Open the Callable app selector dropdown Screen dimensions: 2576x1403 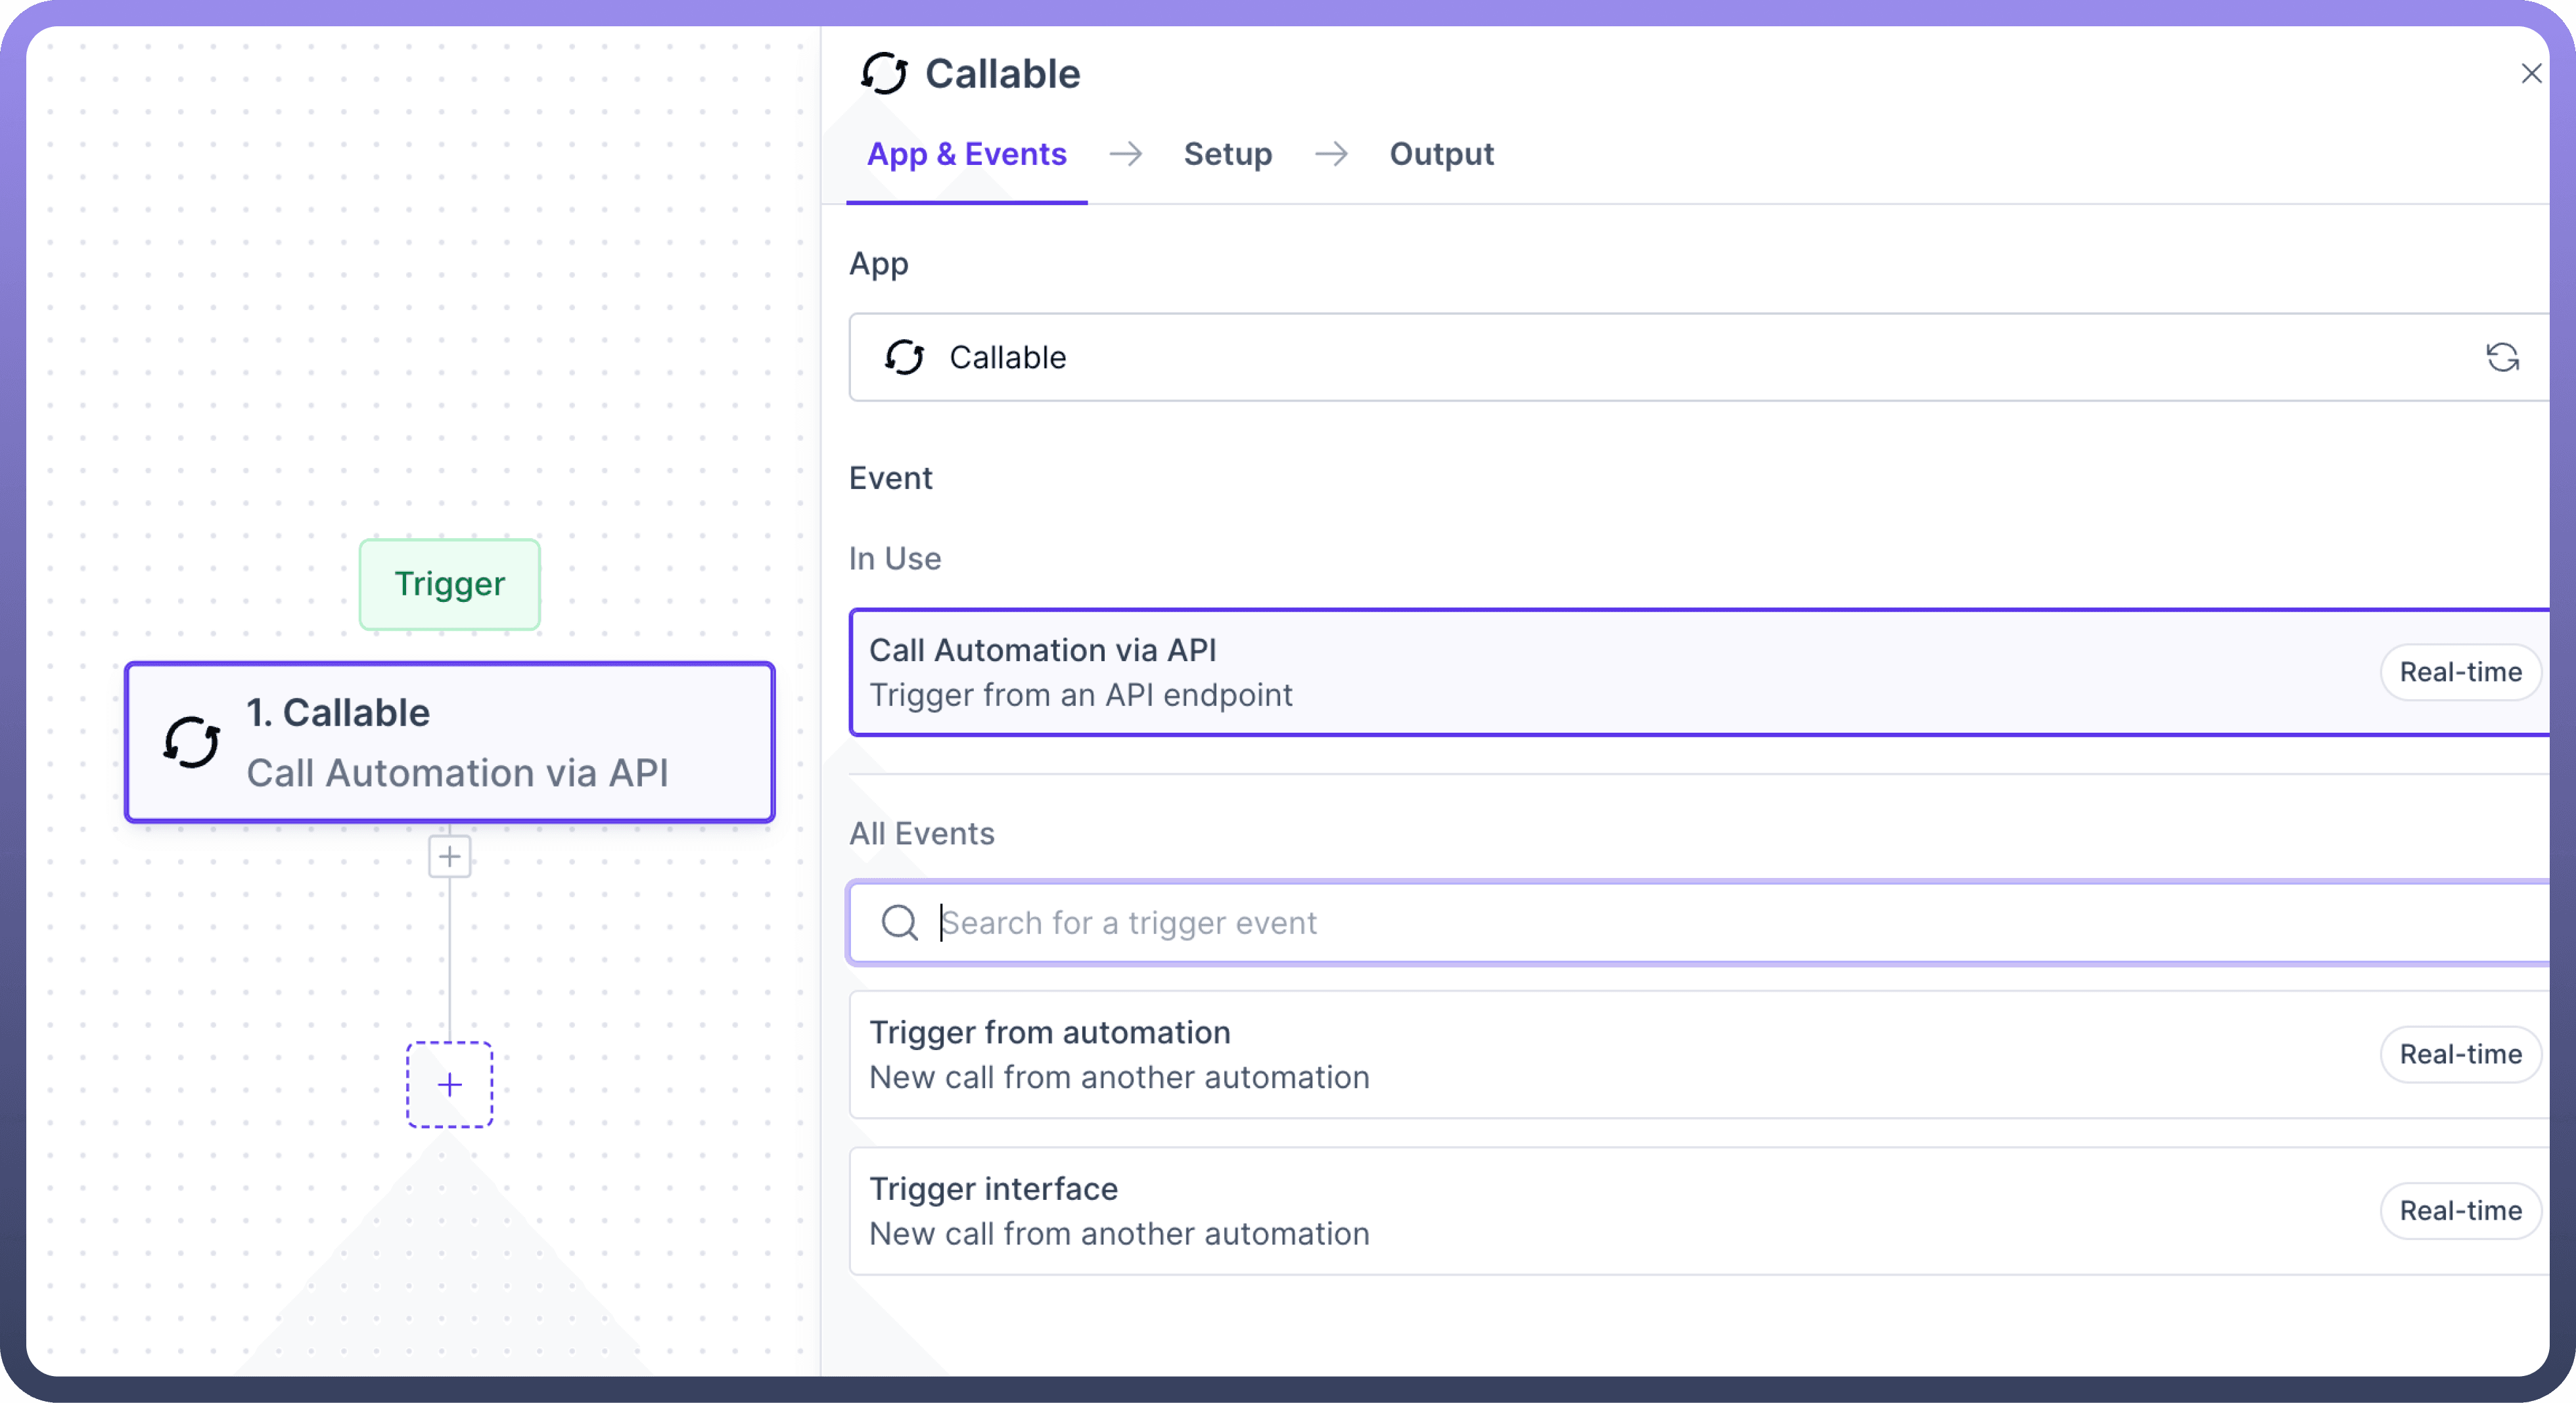click(x=1600, y=358)
